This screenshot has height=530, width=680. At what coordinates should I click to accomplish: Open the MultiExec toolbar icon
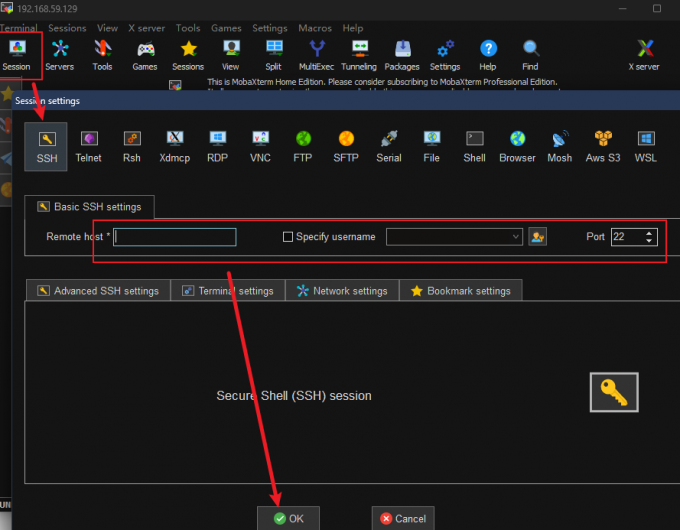[x=317, y=55]
